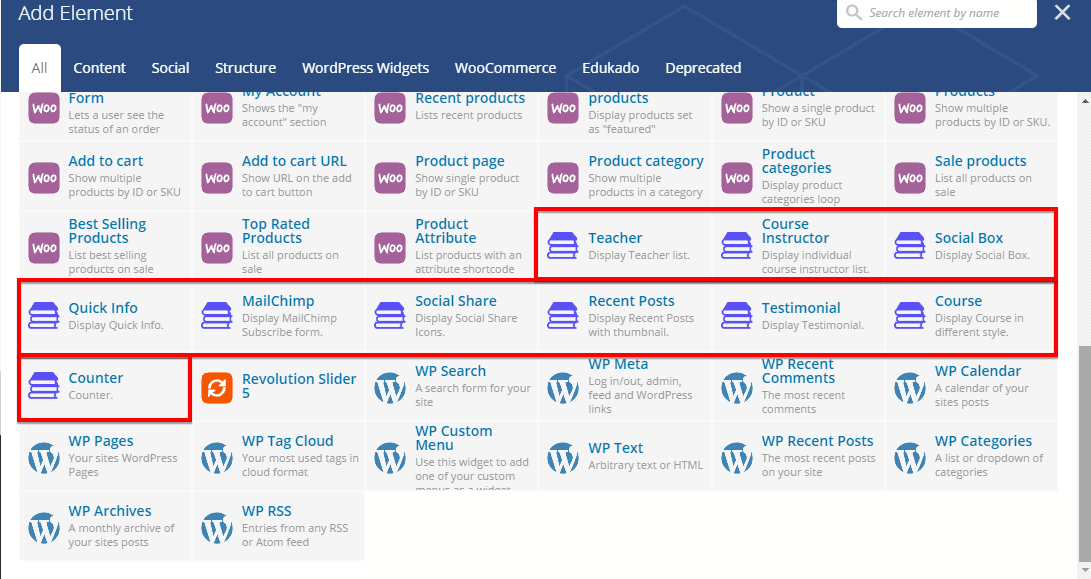
Task: Switch to the Content tab
Action: click(x=99, y=68)
